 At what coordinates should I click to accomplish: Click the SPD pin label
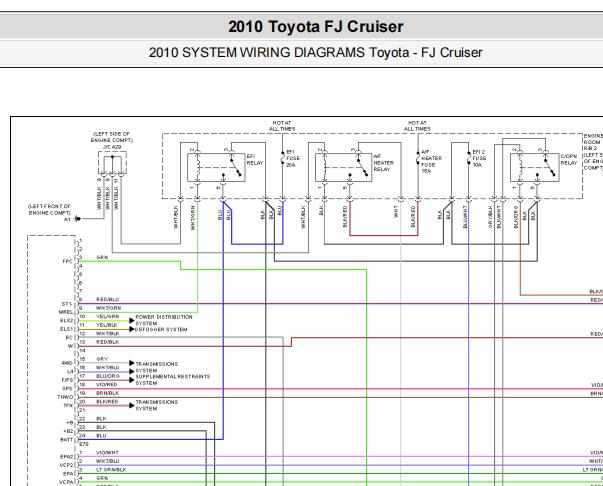click(x=68, y=388)
